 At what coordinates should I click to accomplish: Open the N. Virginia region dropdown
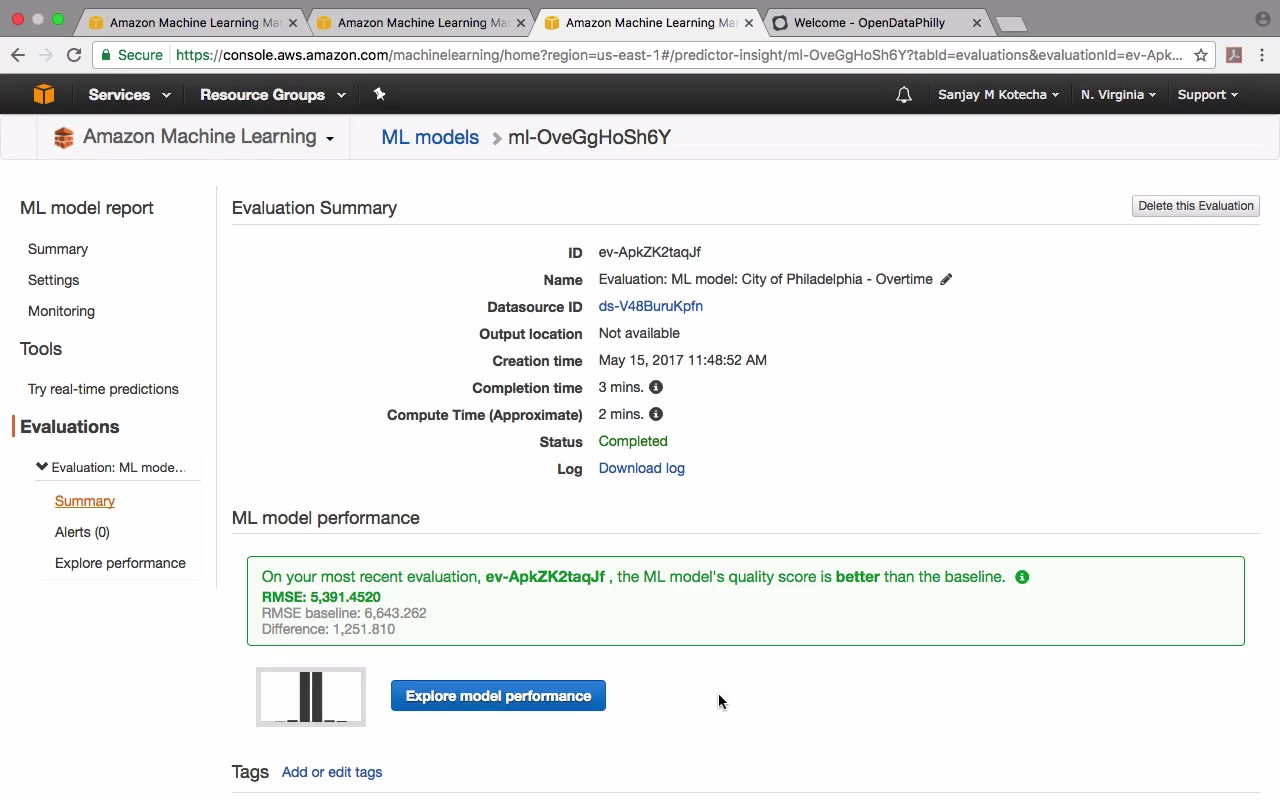(x=1118, y=95)
